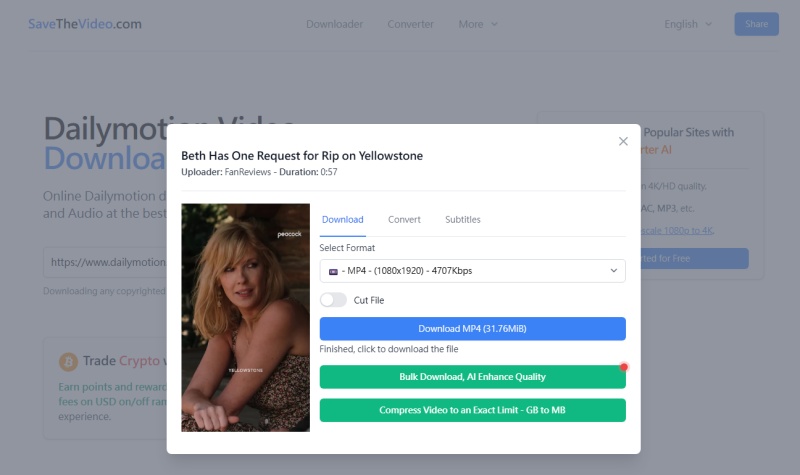Open the Downloader nav item
This screenshot has width=800, height=475.
(x=334, y=24)
